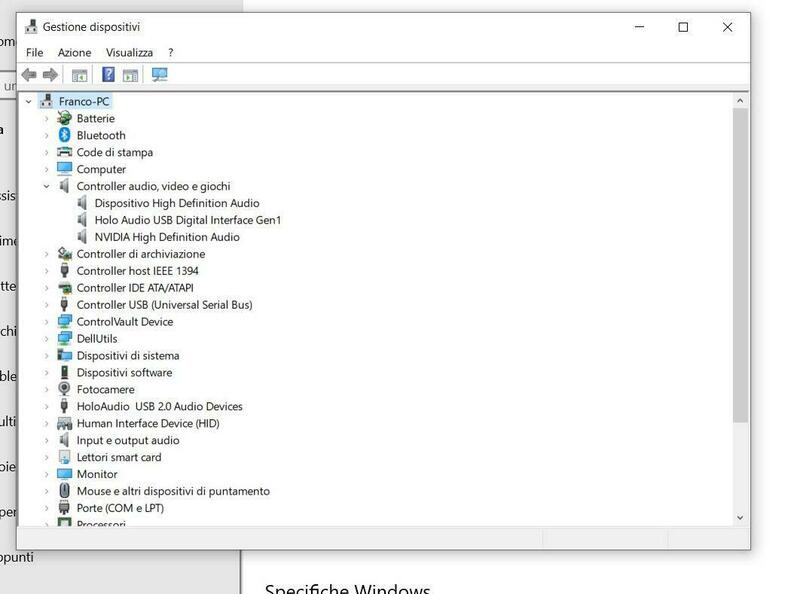Minimize the Gestione dispositivi window
Screen dimensions: 800x594
click(x=639, y=27)
